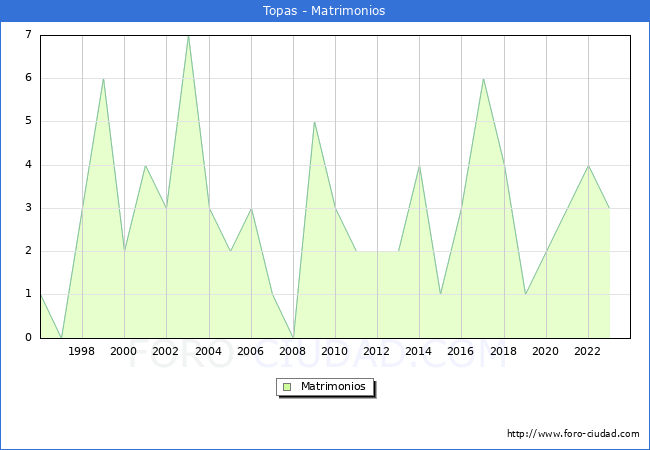
Task: Click the 2014 peak at value 4
Action: (420, 166)
